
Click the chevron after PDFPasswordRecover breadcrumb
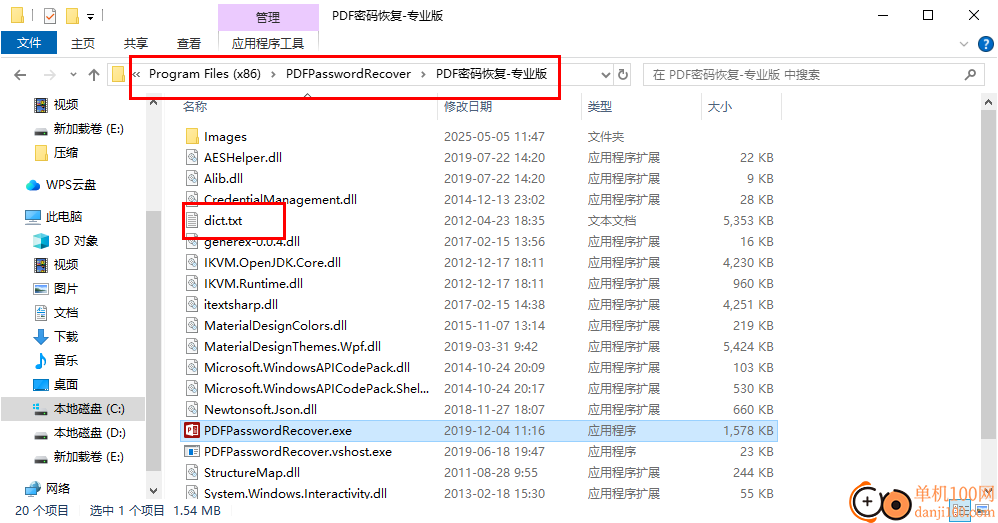pos(423,74)
